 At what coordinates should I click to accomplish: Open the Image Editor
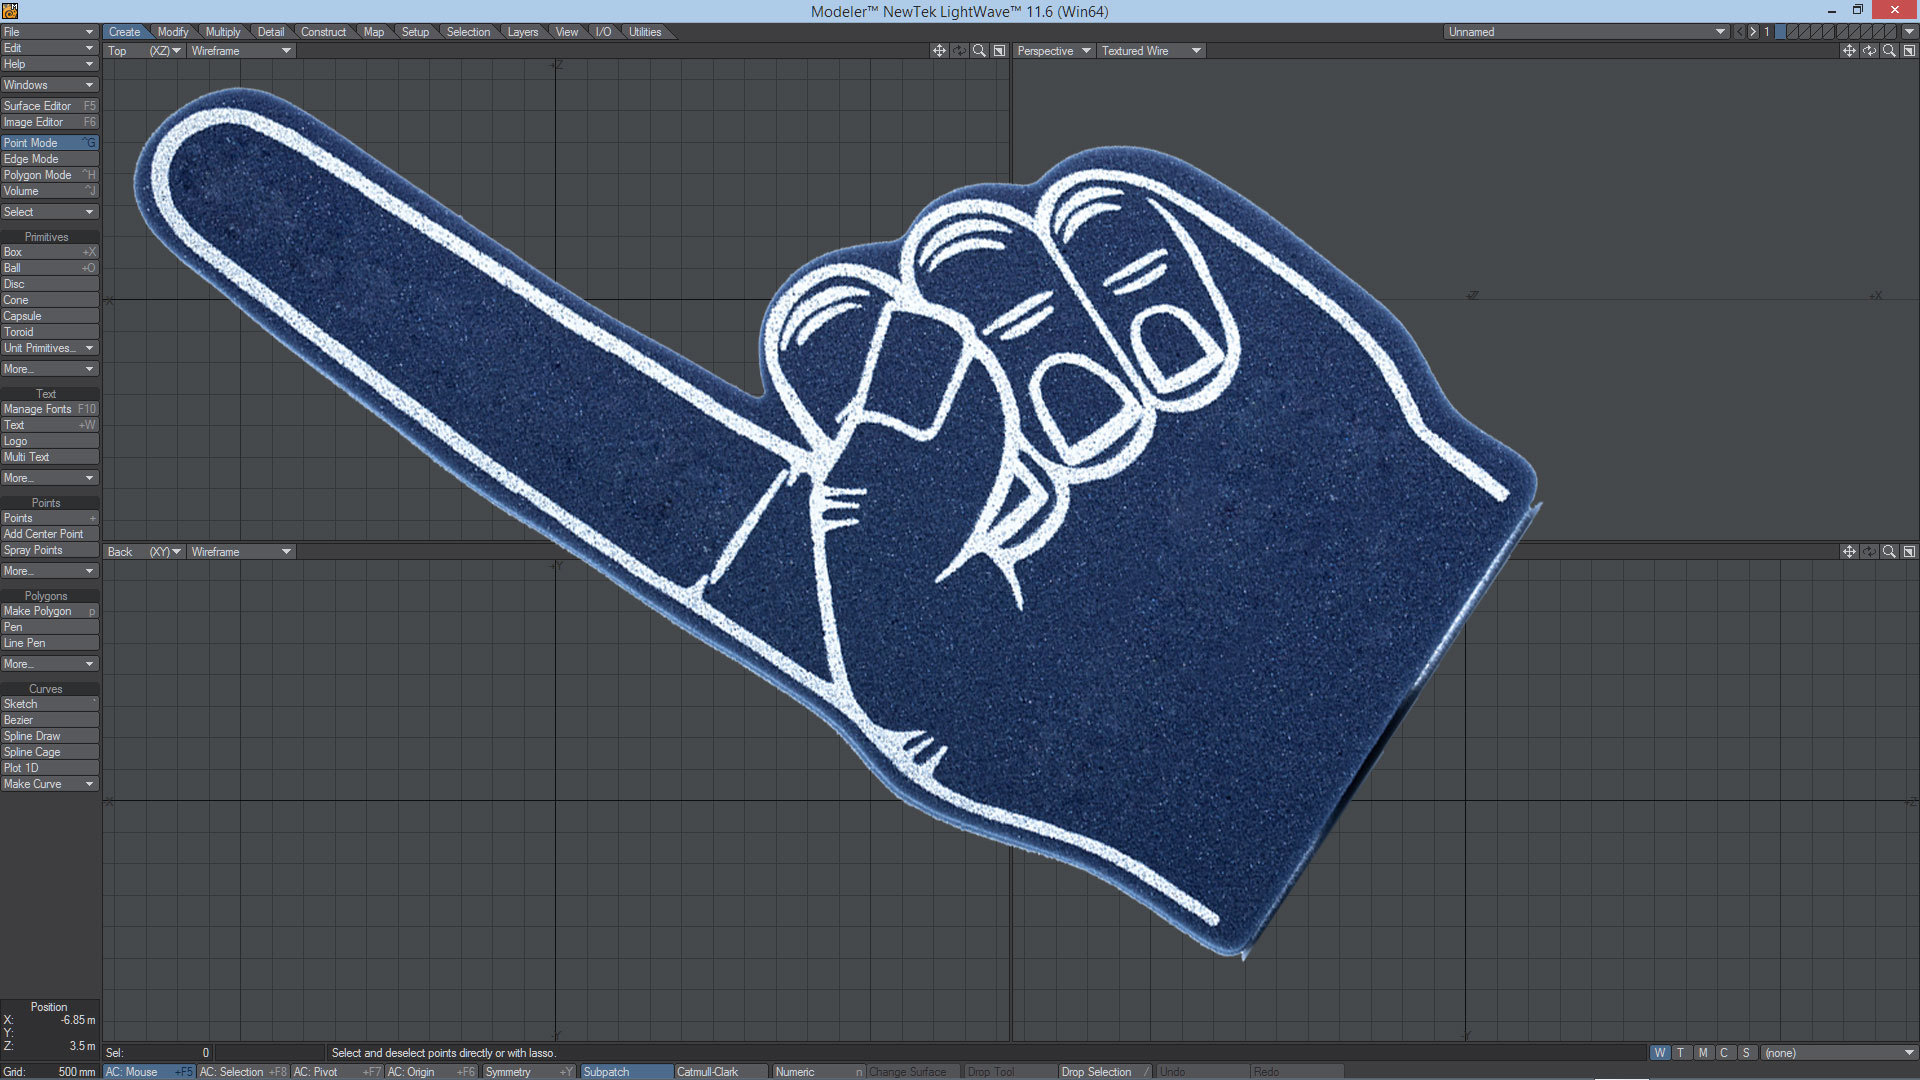(x=49, y=122)
